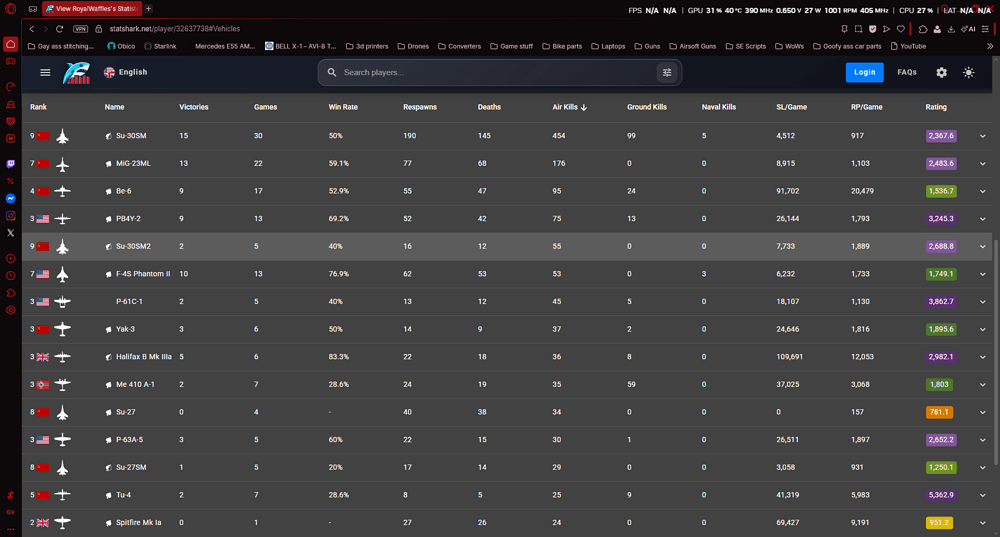Reload the page
The image size is (1000, 537).
click(59, 29)
